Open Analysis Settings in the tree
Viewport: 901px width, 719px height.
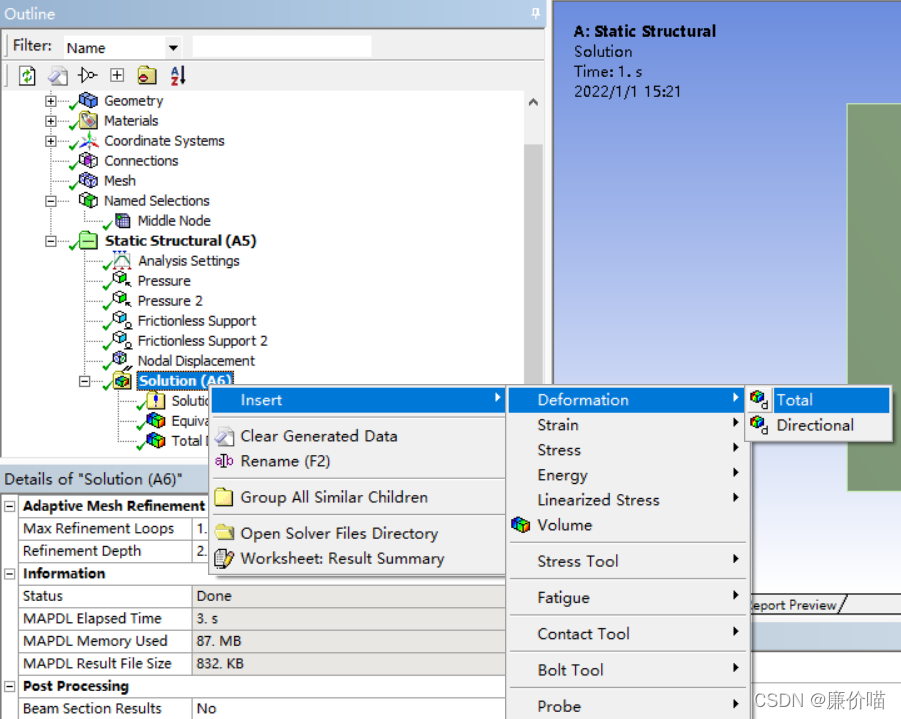(188, 261)
